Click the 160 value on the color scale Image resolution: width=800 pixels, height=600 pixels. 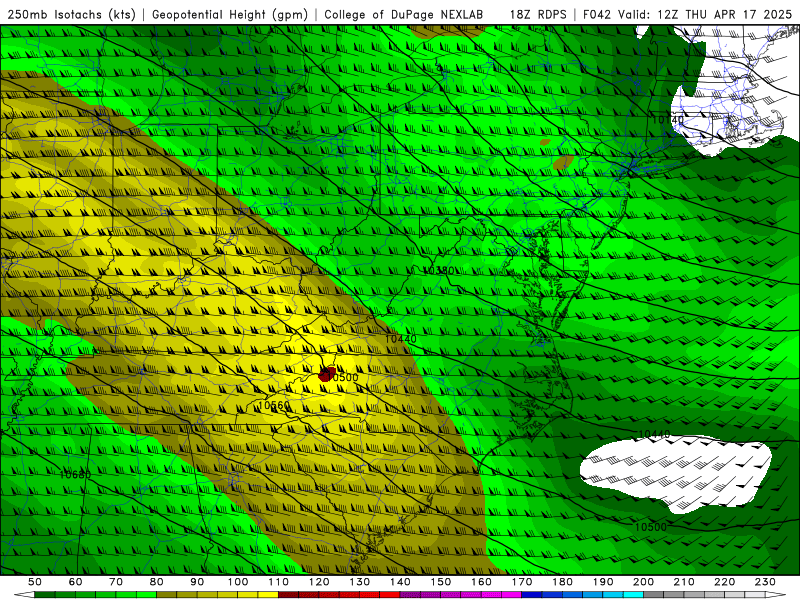[x=481, y=582]
